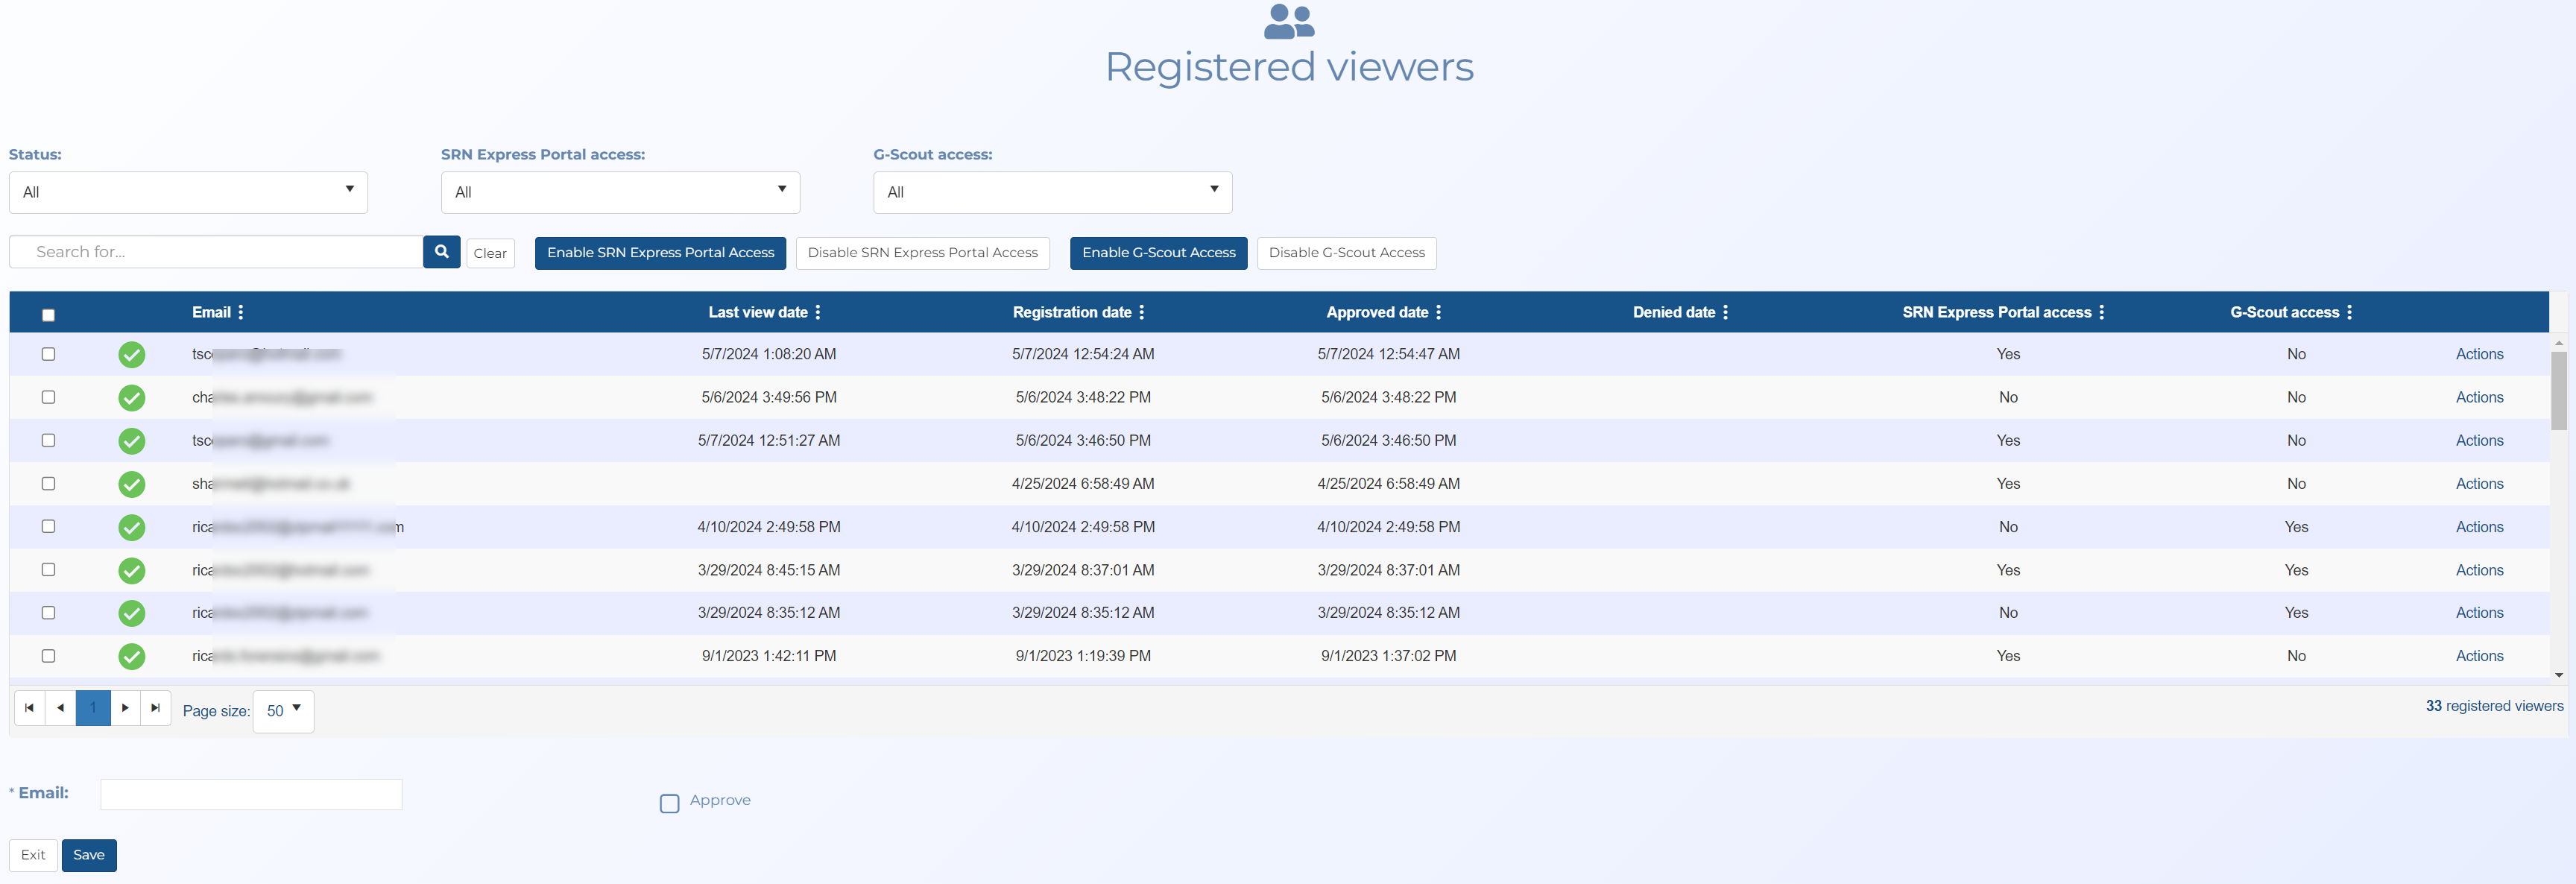Open the Page size 50 dropdown
Viewport: 2576px width, 884px height.
283,711
